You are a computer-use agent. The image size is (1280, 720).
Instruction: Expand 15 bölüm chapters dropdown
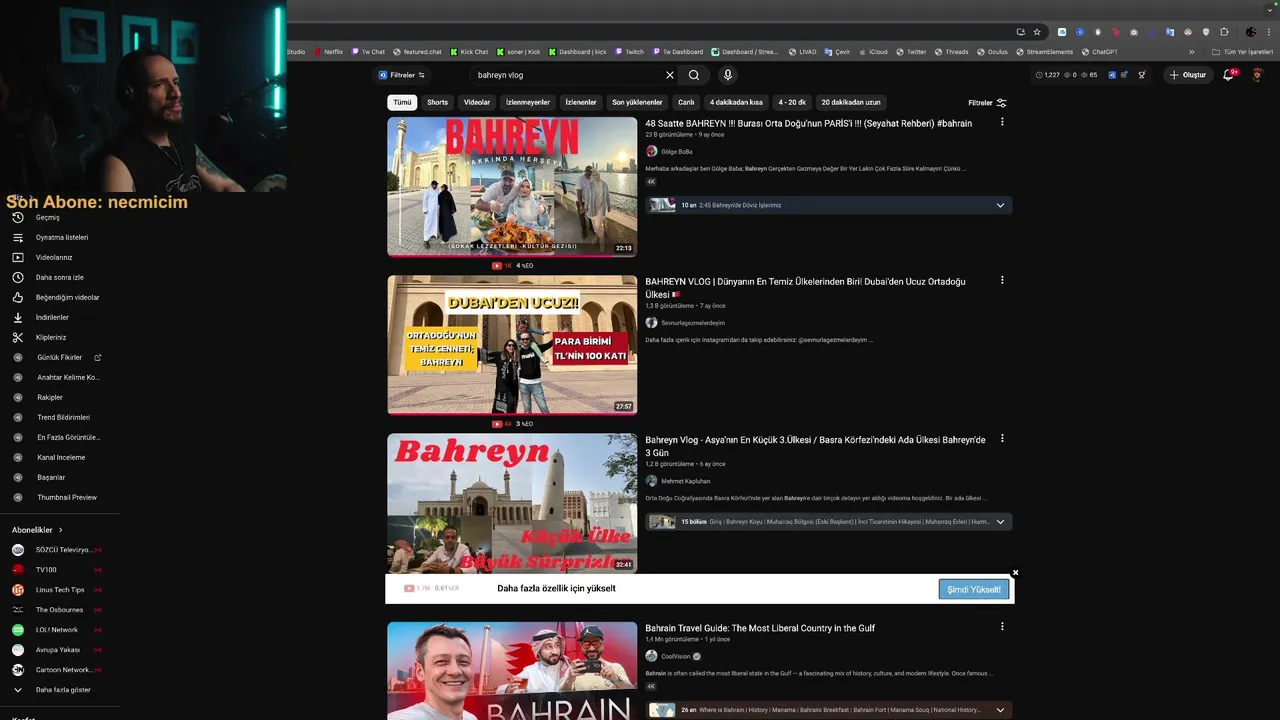[1000, 522]
